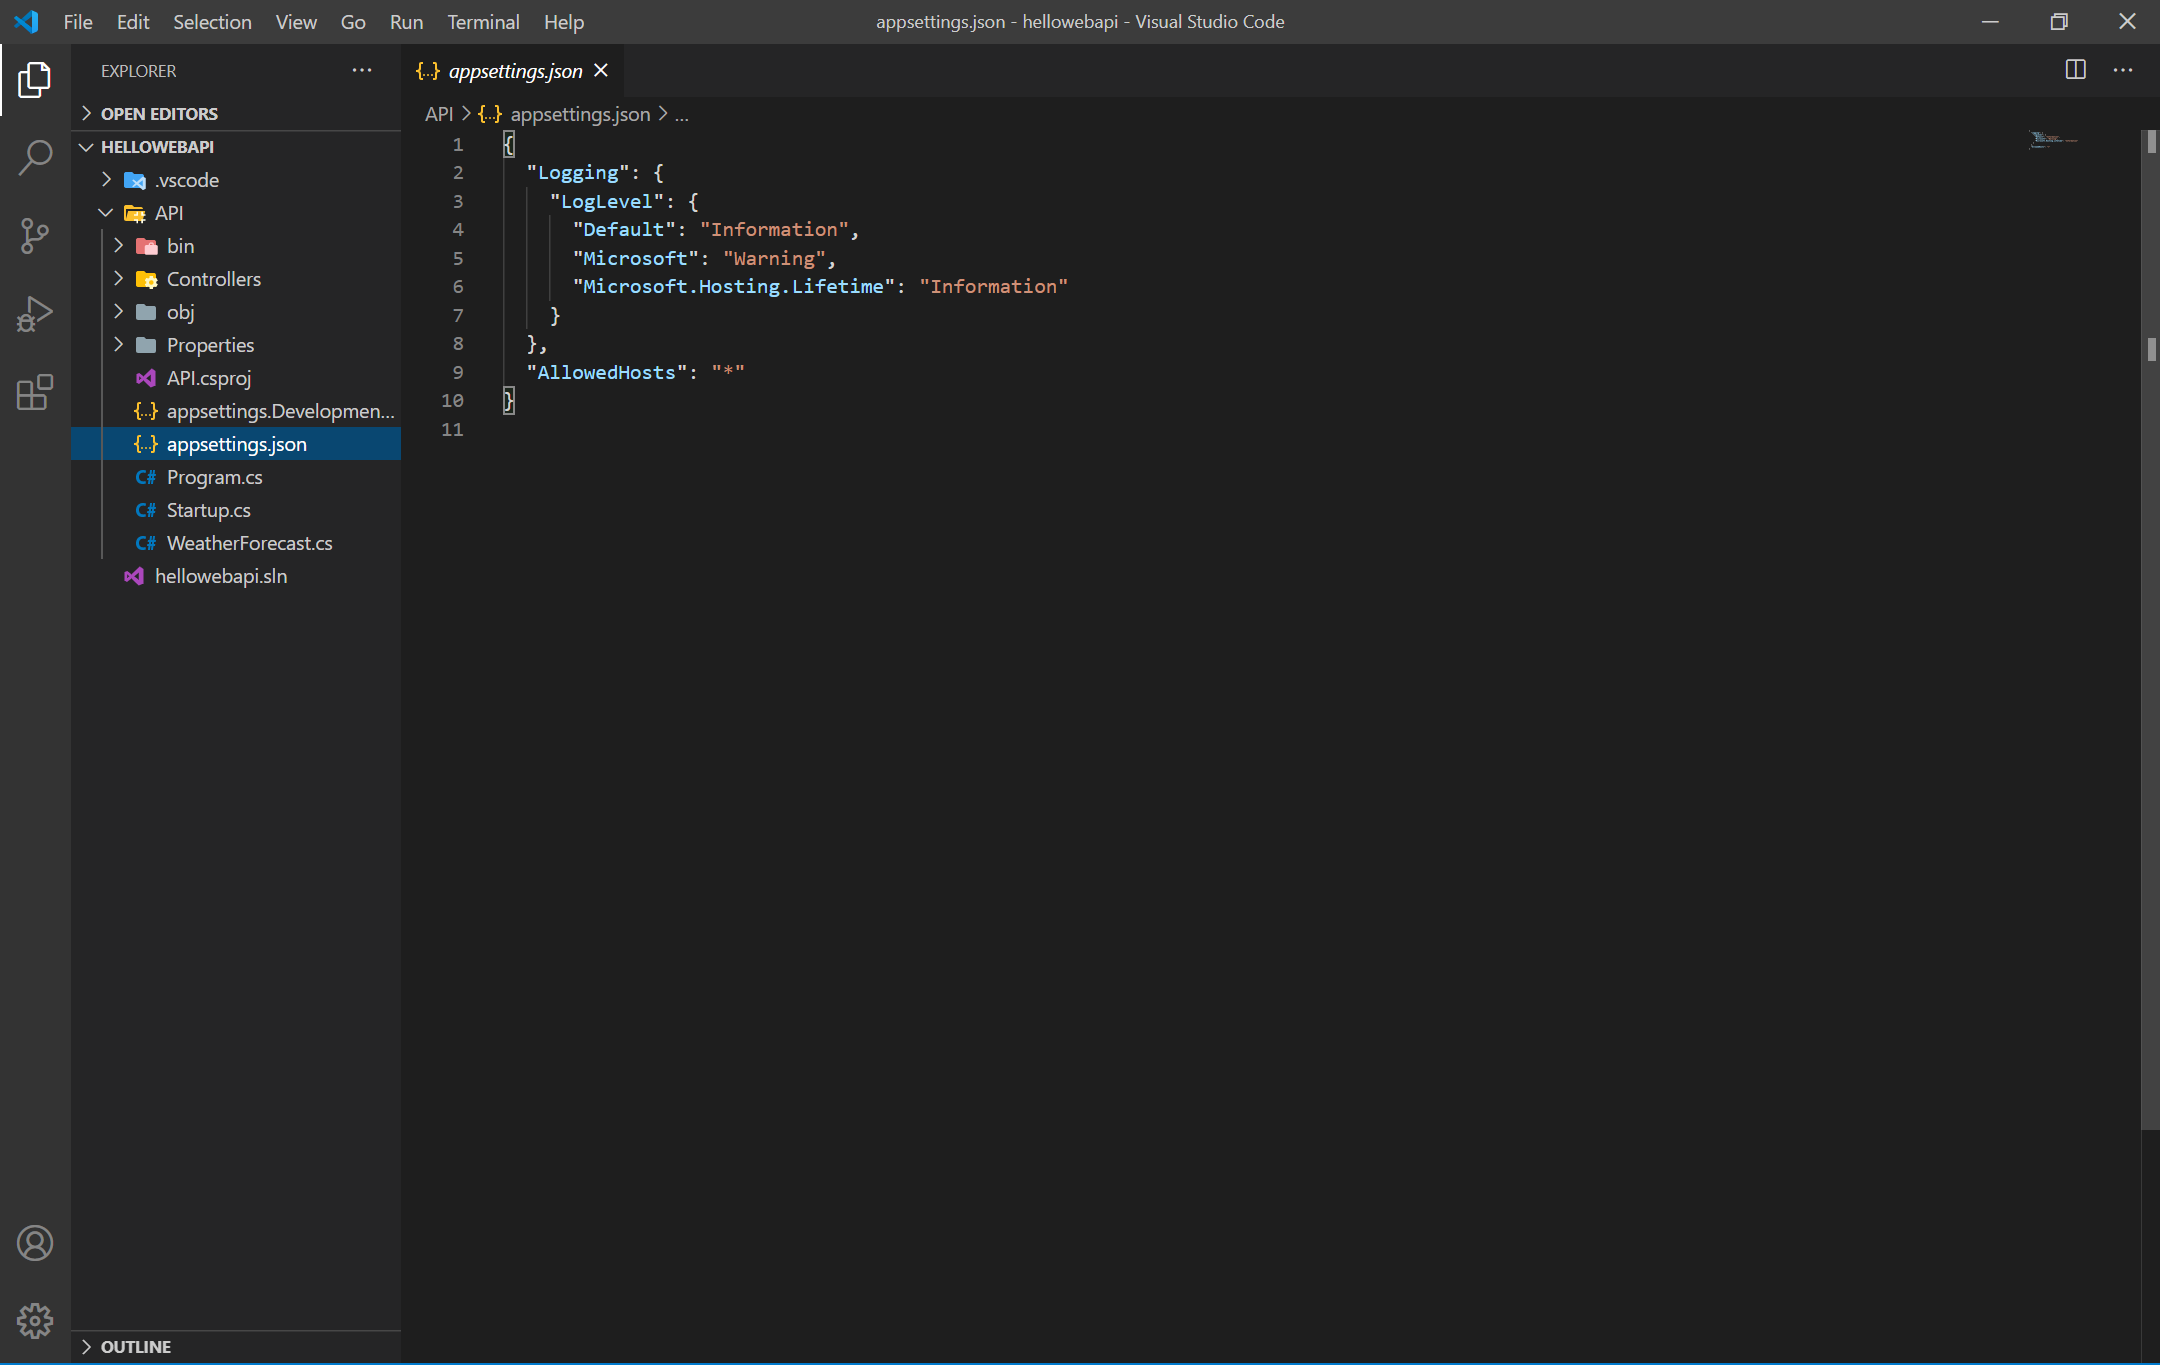
Task: Open the Run and Debug view
Action: [35, 314]
